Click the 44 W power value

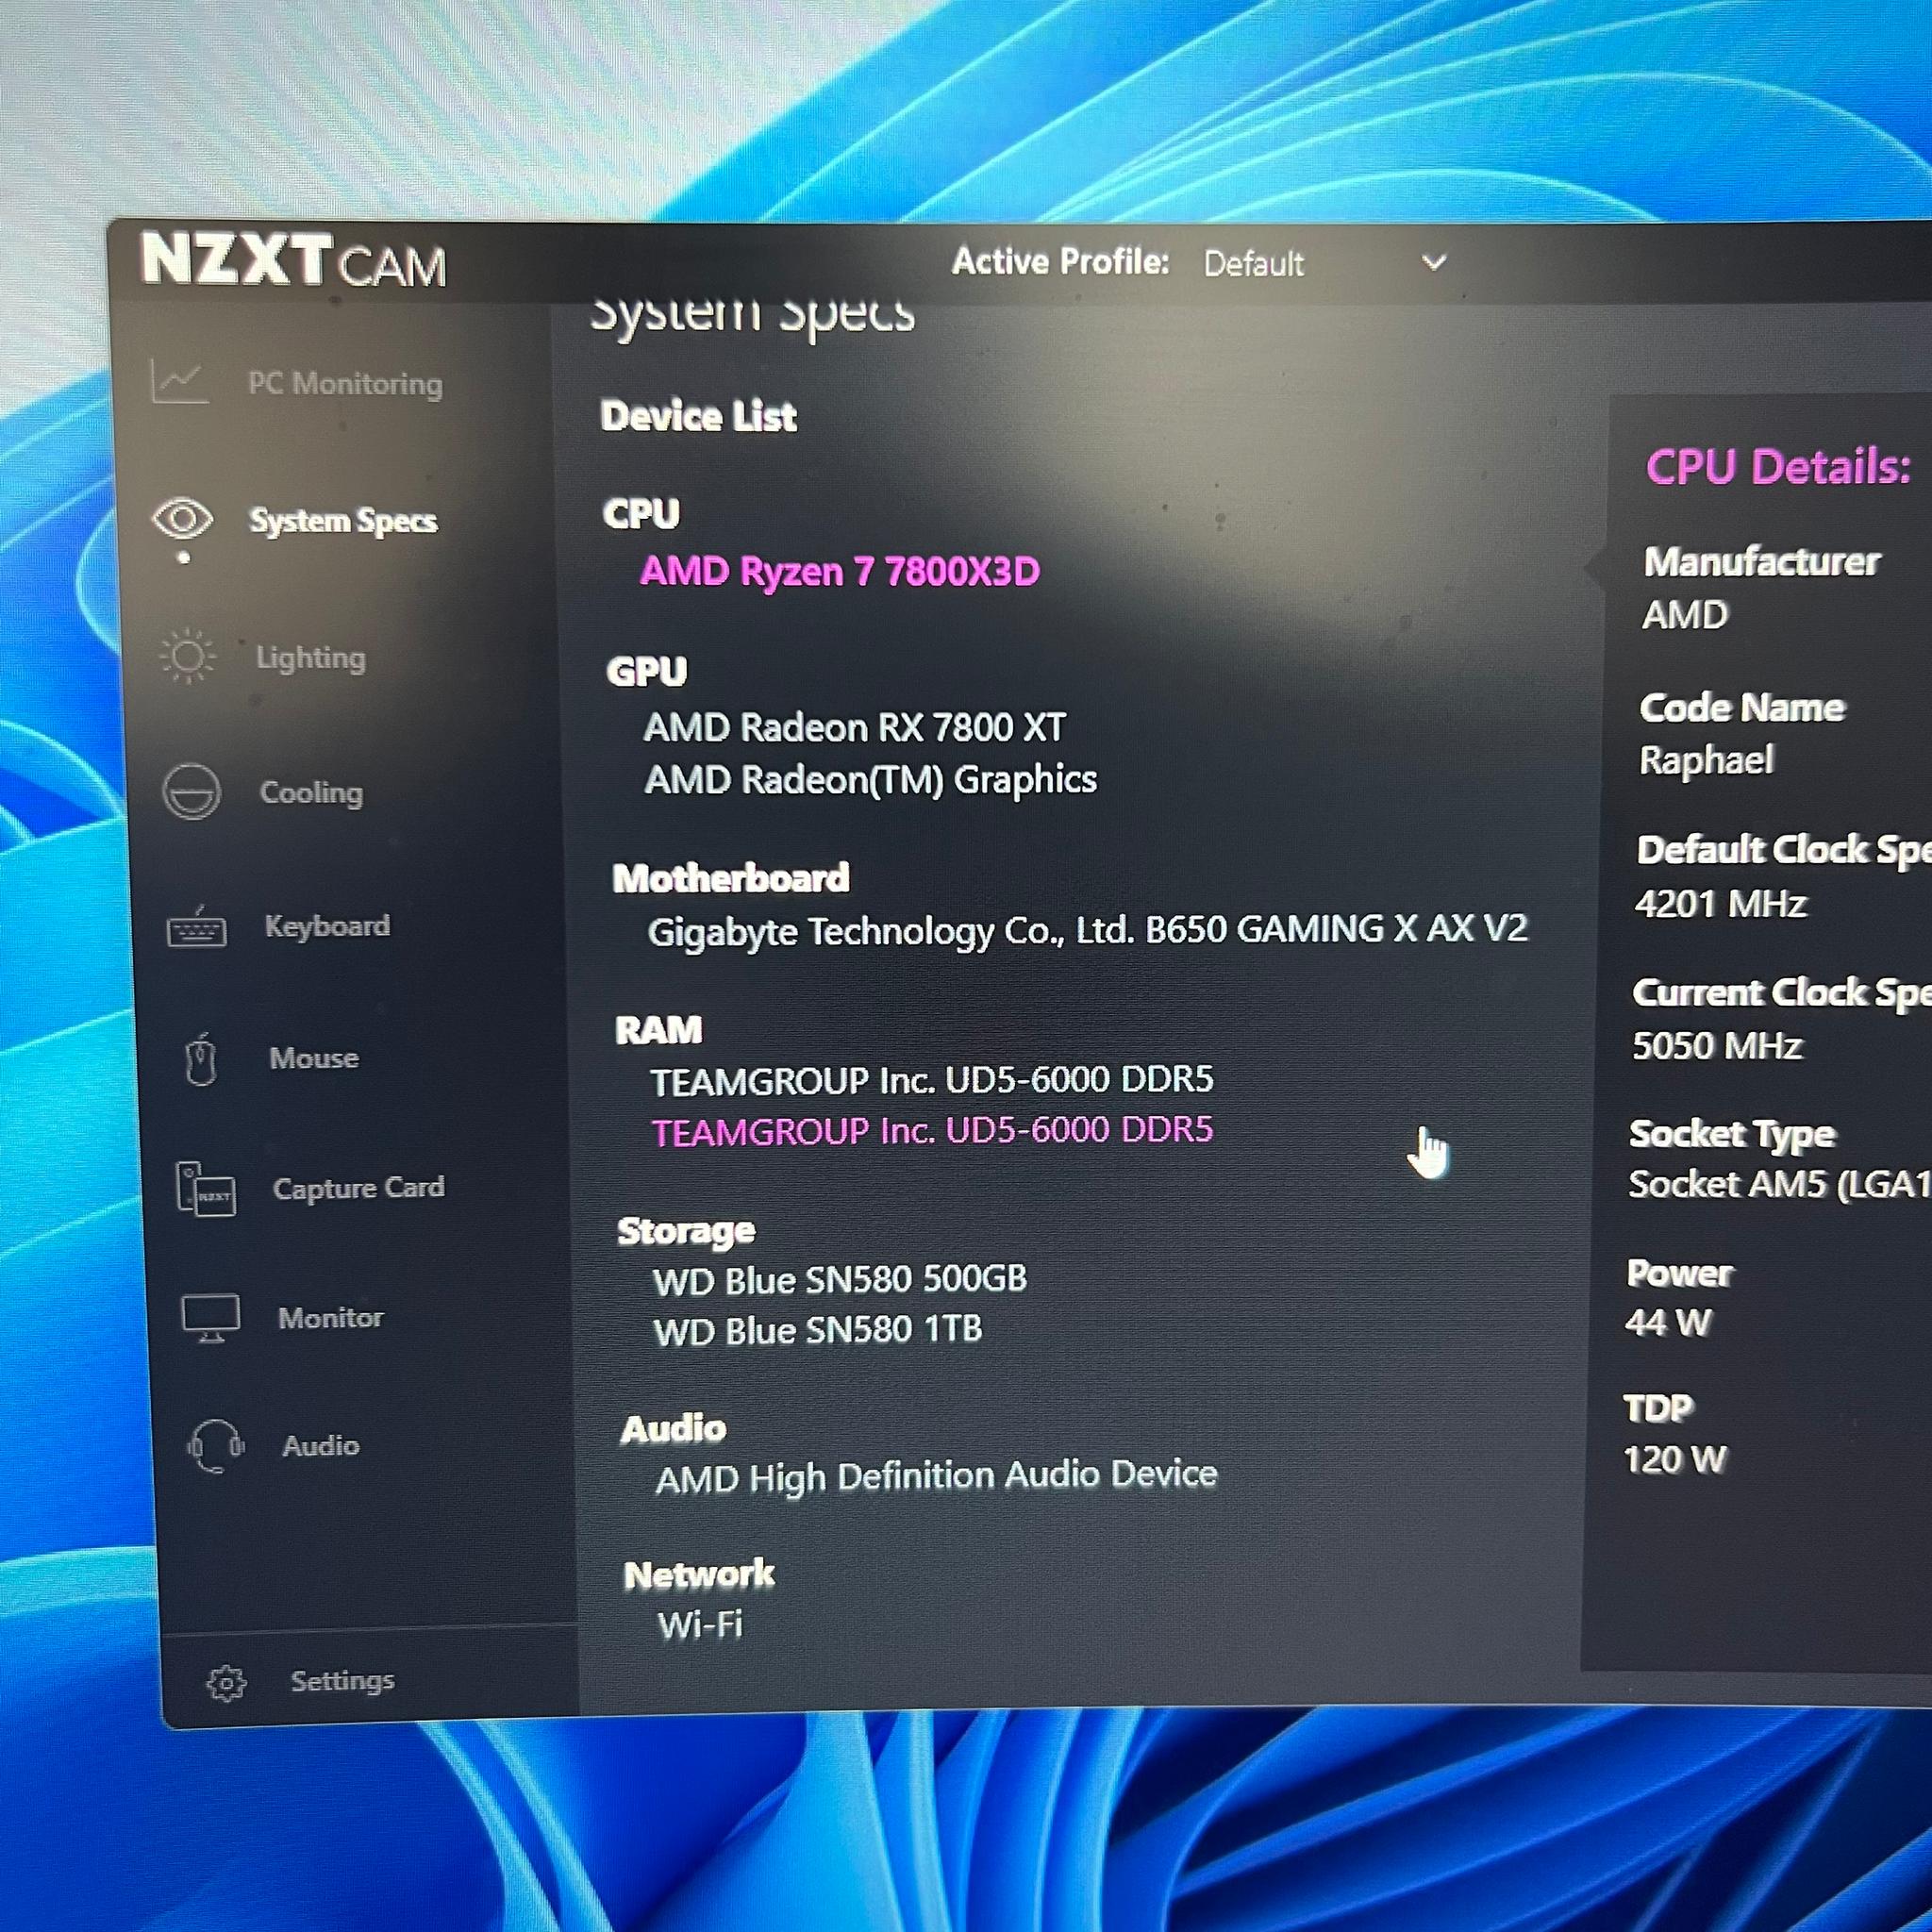coord(1668,1323)
